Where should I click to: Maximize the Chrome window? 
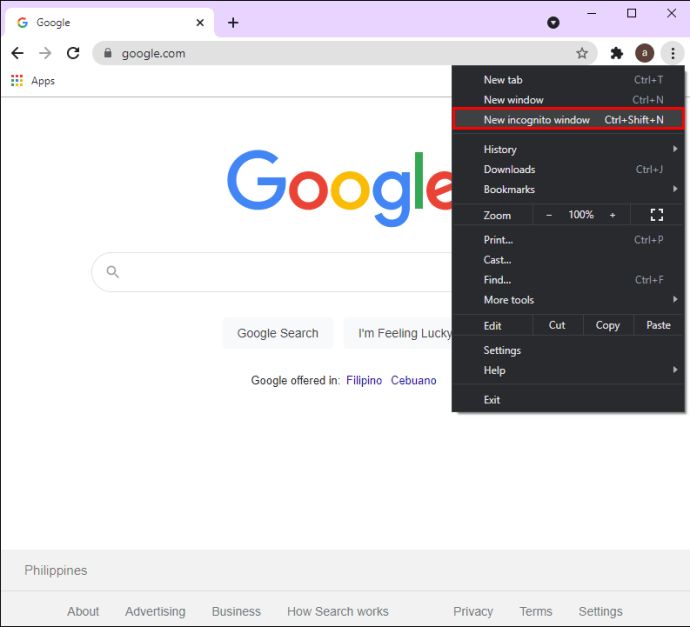pos(631,13)
